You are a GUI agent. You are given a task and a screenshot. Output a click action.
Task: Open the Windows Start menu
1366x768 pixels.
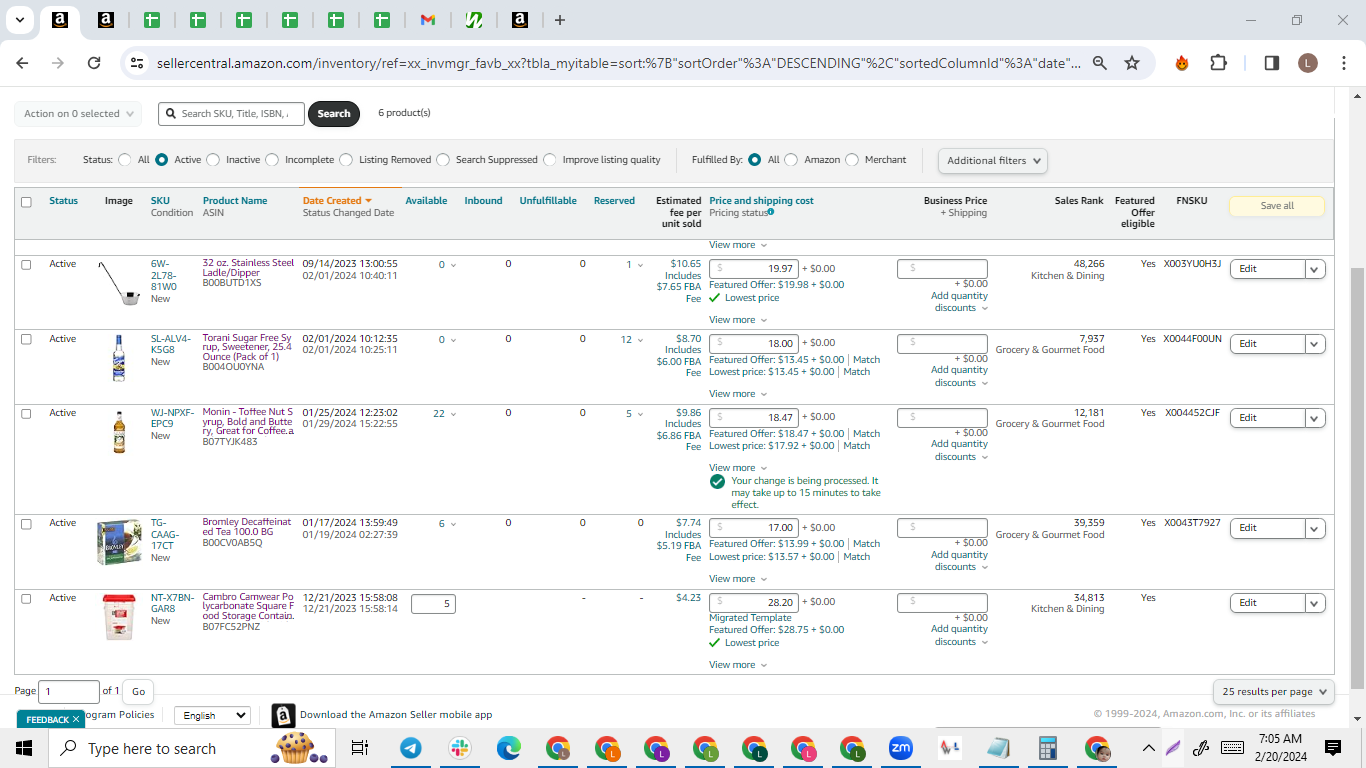(x=24, y=748)
